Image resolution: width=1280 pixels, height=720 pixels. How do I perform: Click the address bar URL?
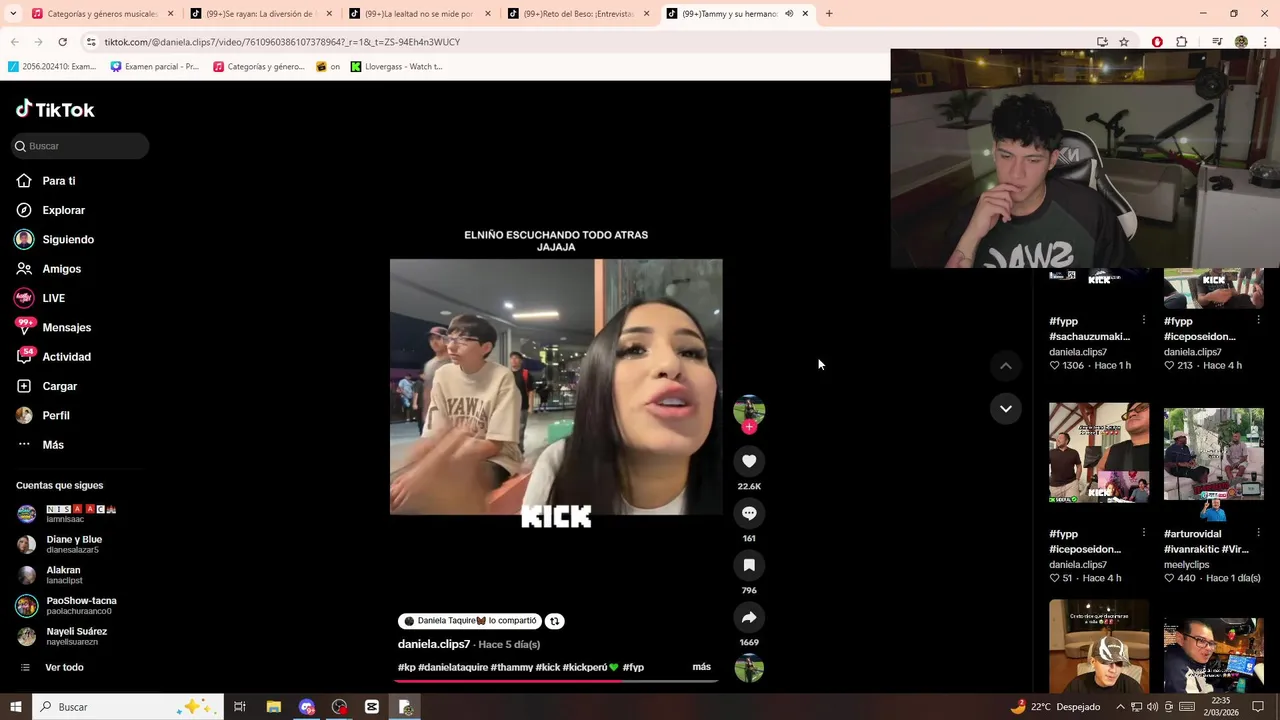[x=282, y=42]
